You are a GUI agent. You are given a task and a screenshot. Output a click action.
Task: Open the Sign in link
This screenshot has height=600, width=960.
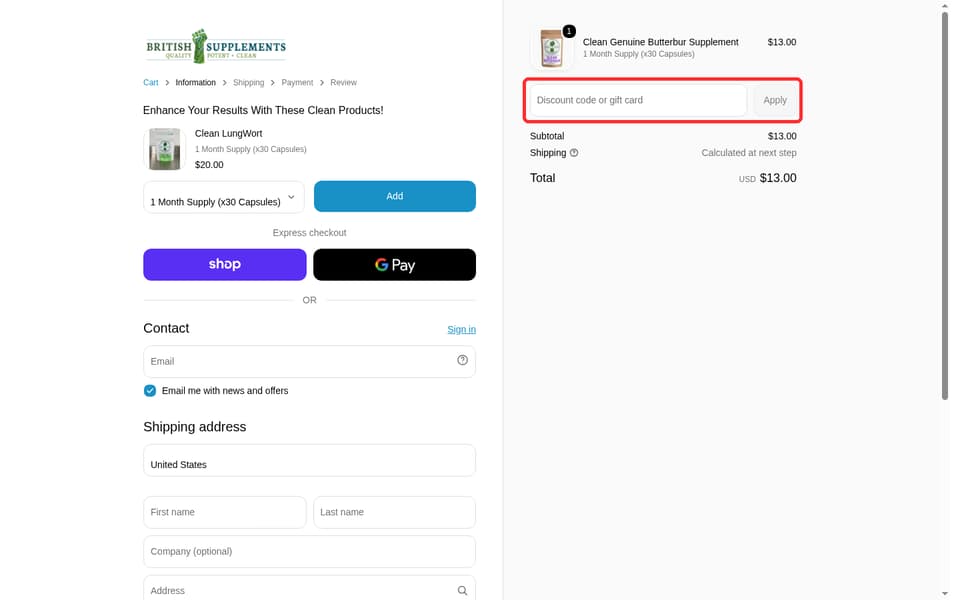point(461,329)
